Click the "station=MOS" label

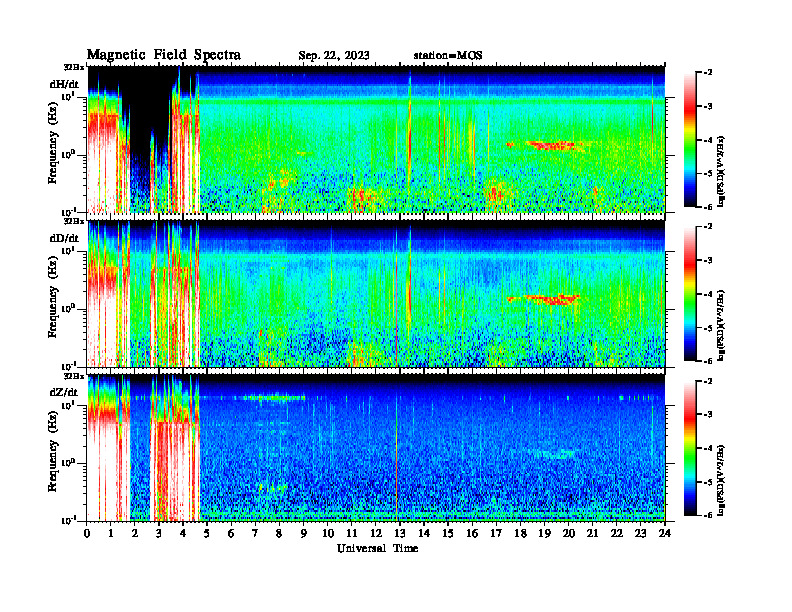(448, 55)
